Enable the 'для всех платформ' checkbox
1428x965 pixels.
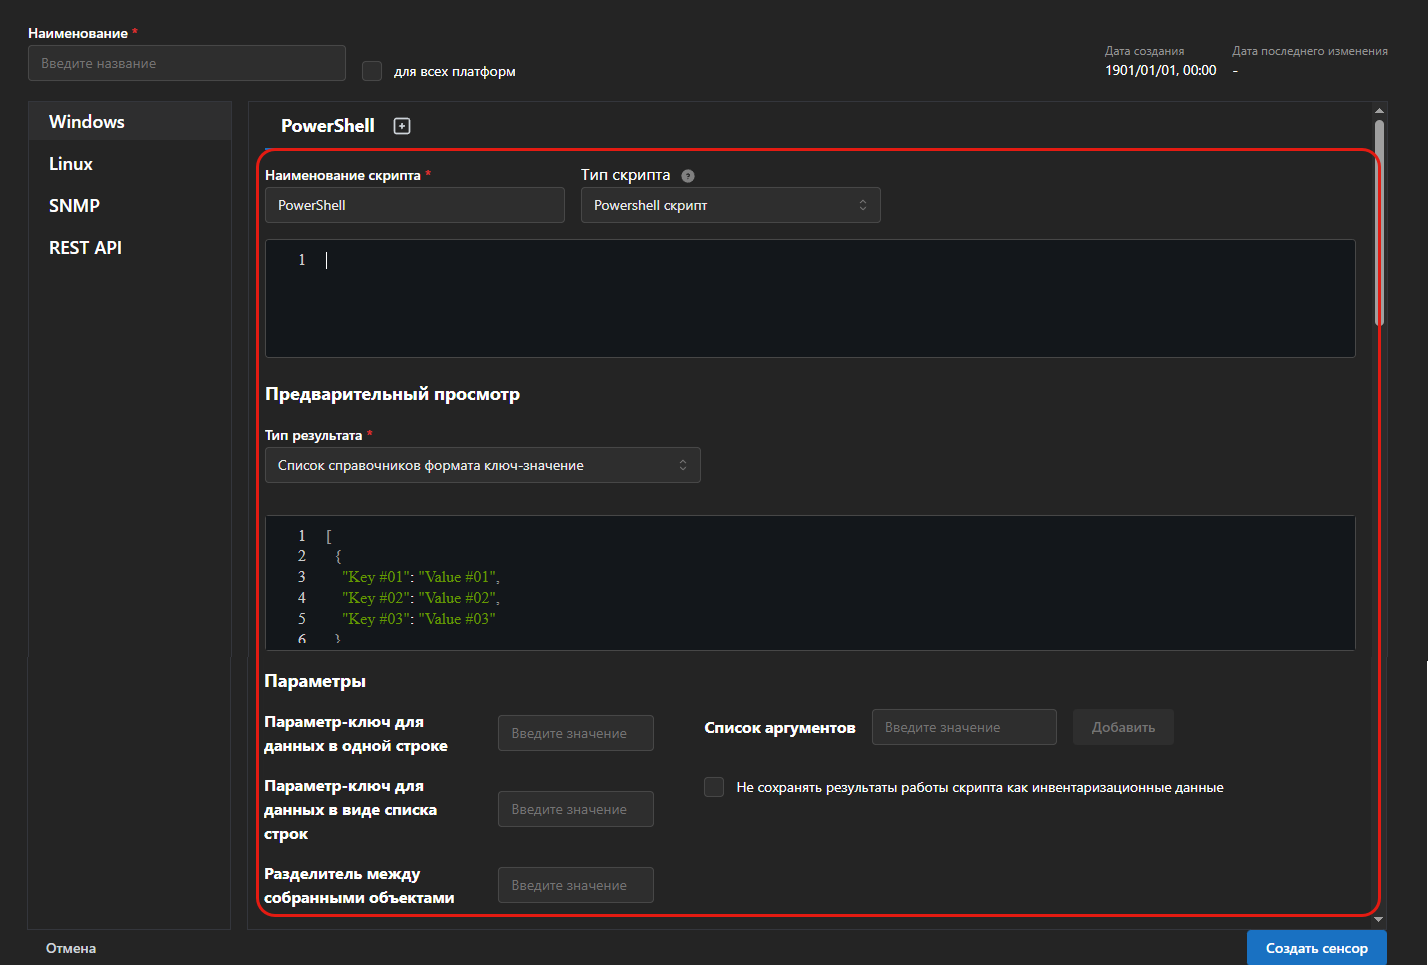[372, 71]
